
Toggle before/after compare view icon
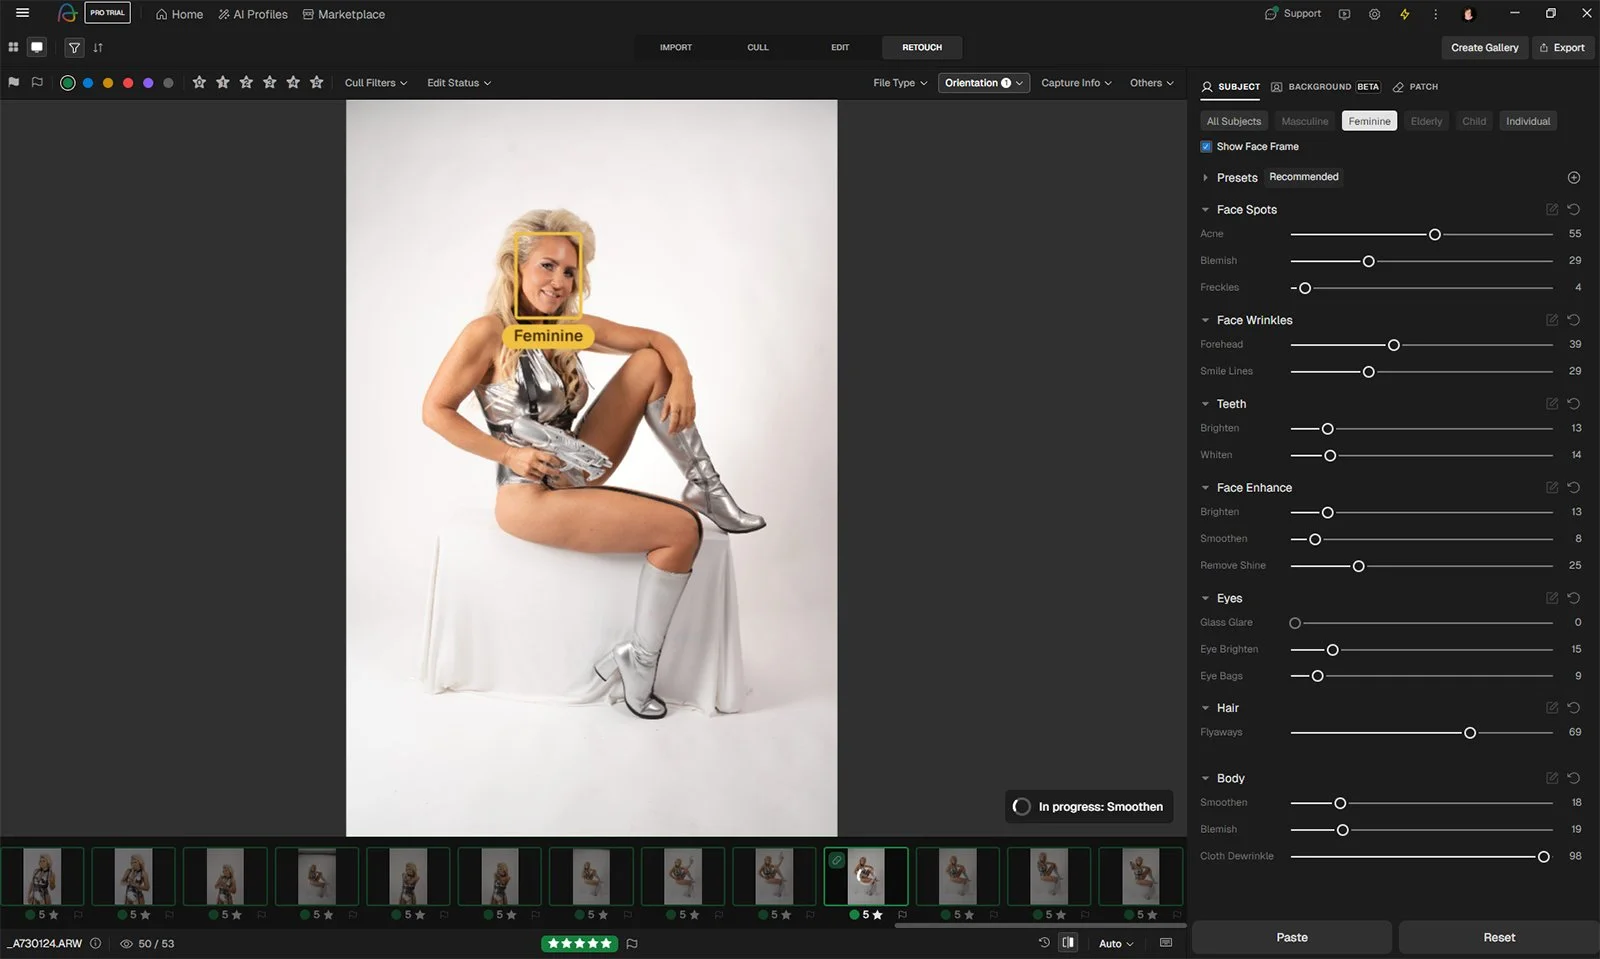click(x=1068, y=943)
